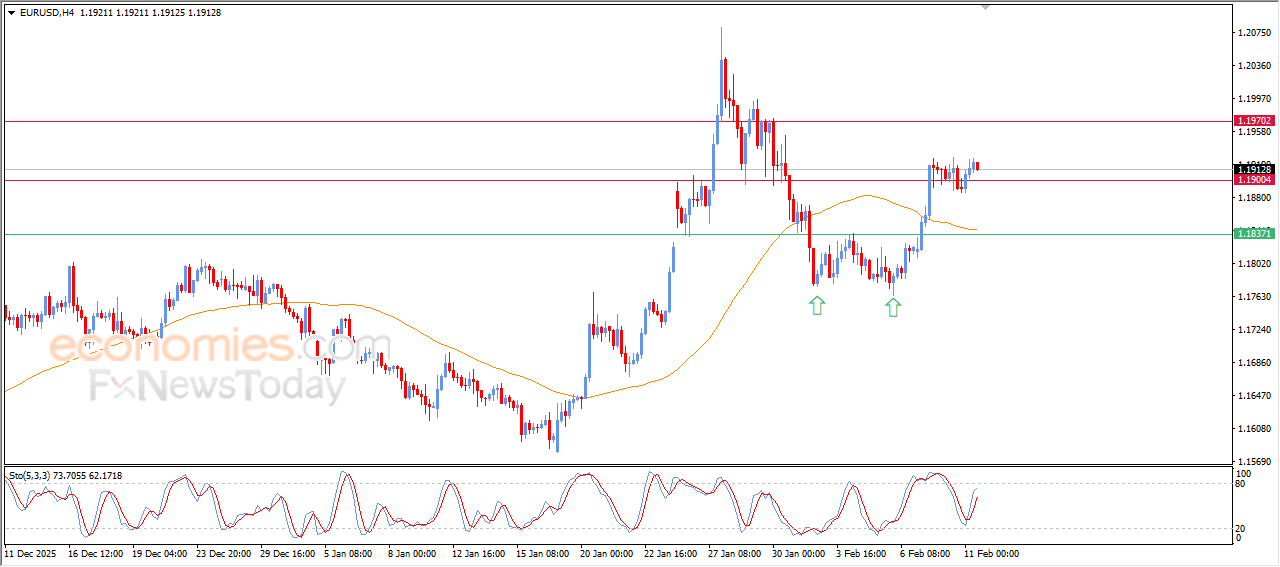Click the 1.20750 price axis label
1280x567 pixels.
[1254, 33]
